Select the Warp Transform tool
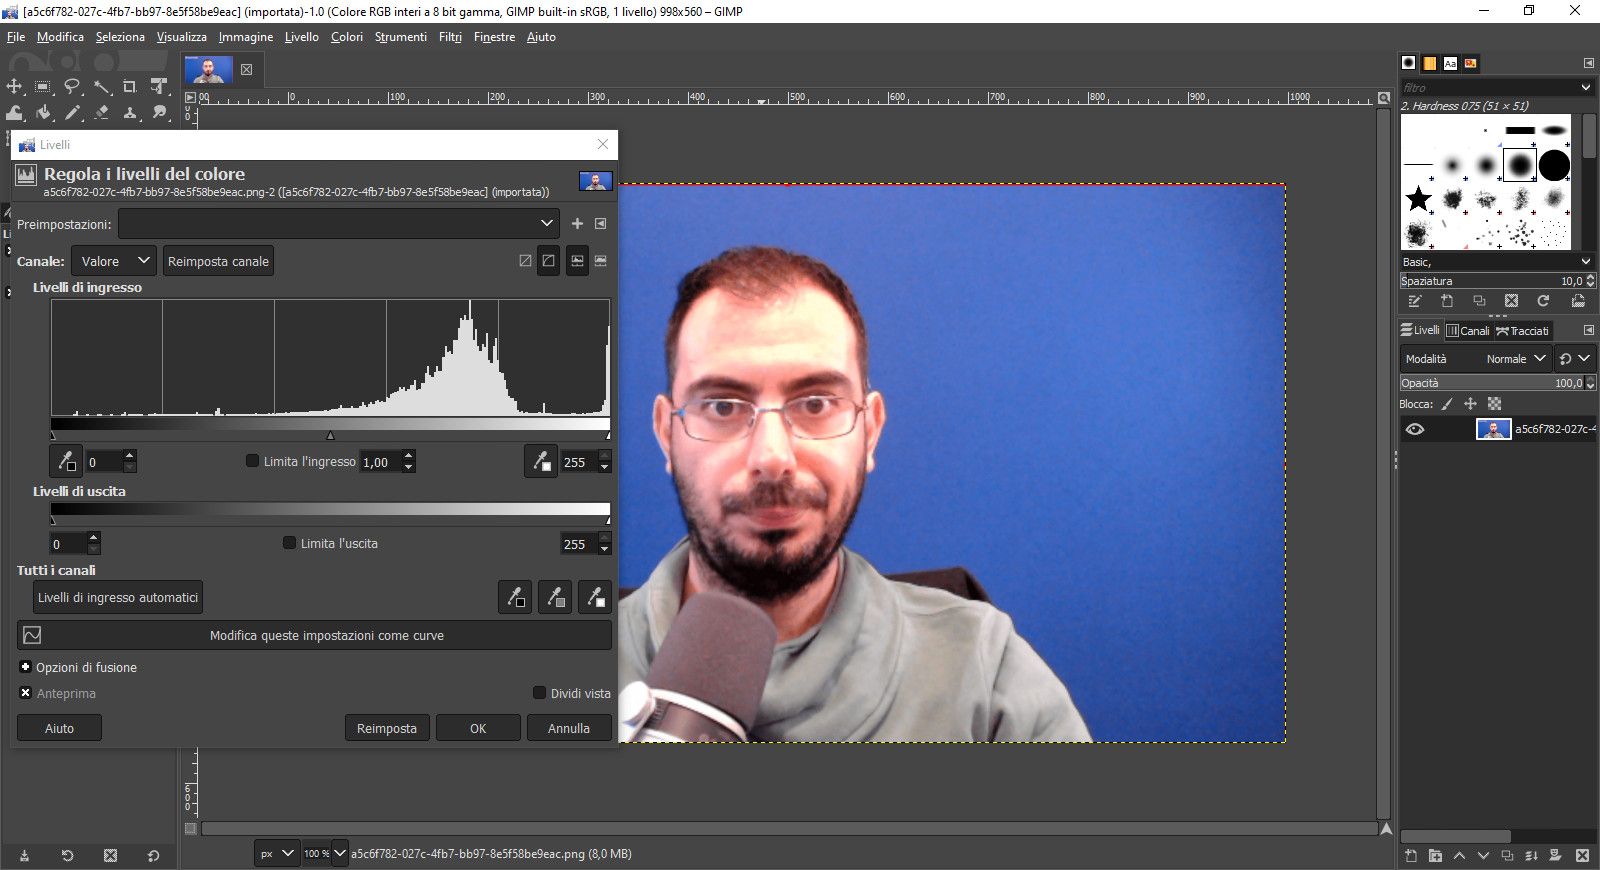 (14, 113)
